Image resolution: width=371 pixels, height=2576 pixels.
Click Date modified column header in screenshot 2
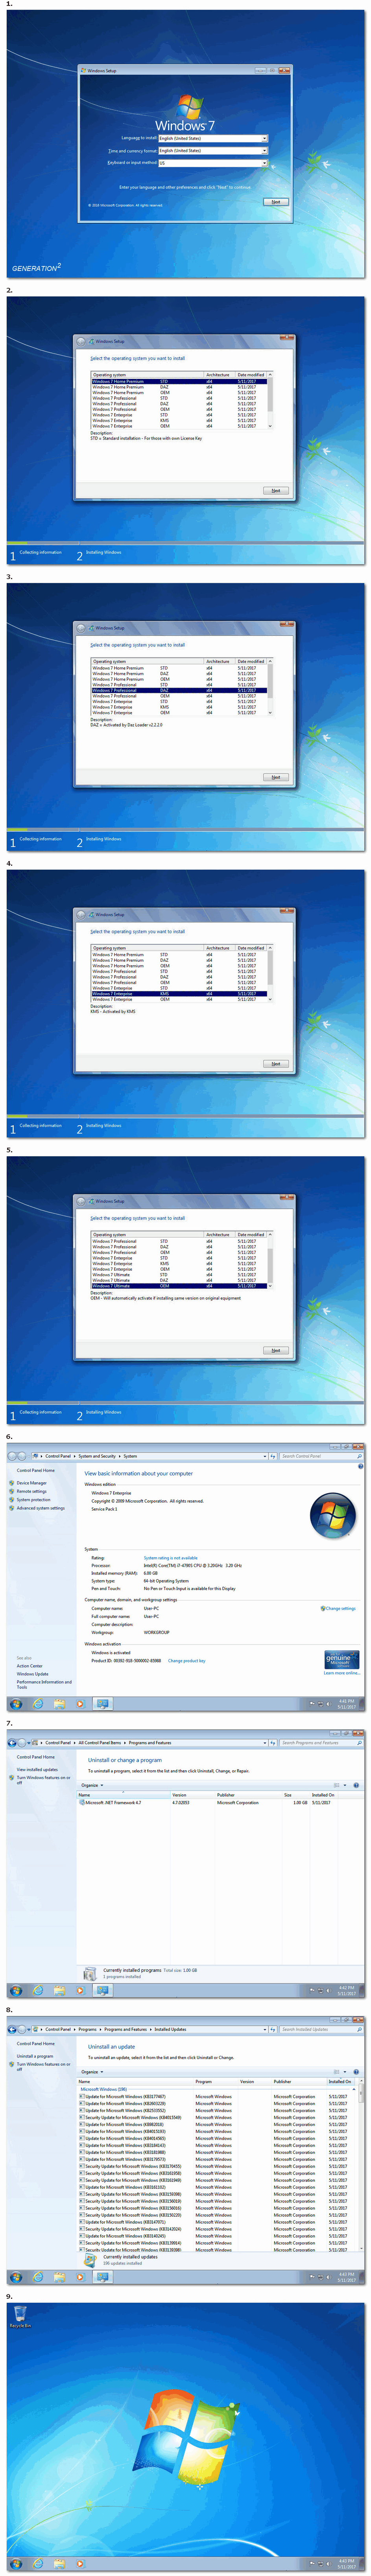tap(251, 375)
